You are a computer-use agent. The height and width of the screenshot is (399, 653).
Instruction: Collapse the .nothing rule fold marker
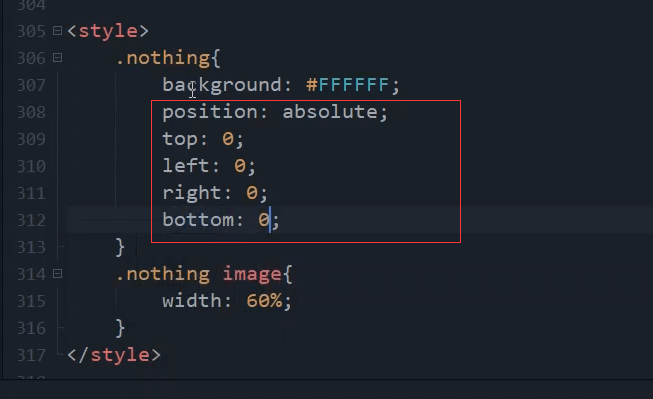57,57
